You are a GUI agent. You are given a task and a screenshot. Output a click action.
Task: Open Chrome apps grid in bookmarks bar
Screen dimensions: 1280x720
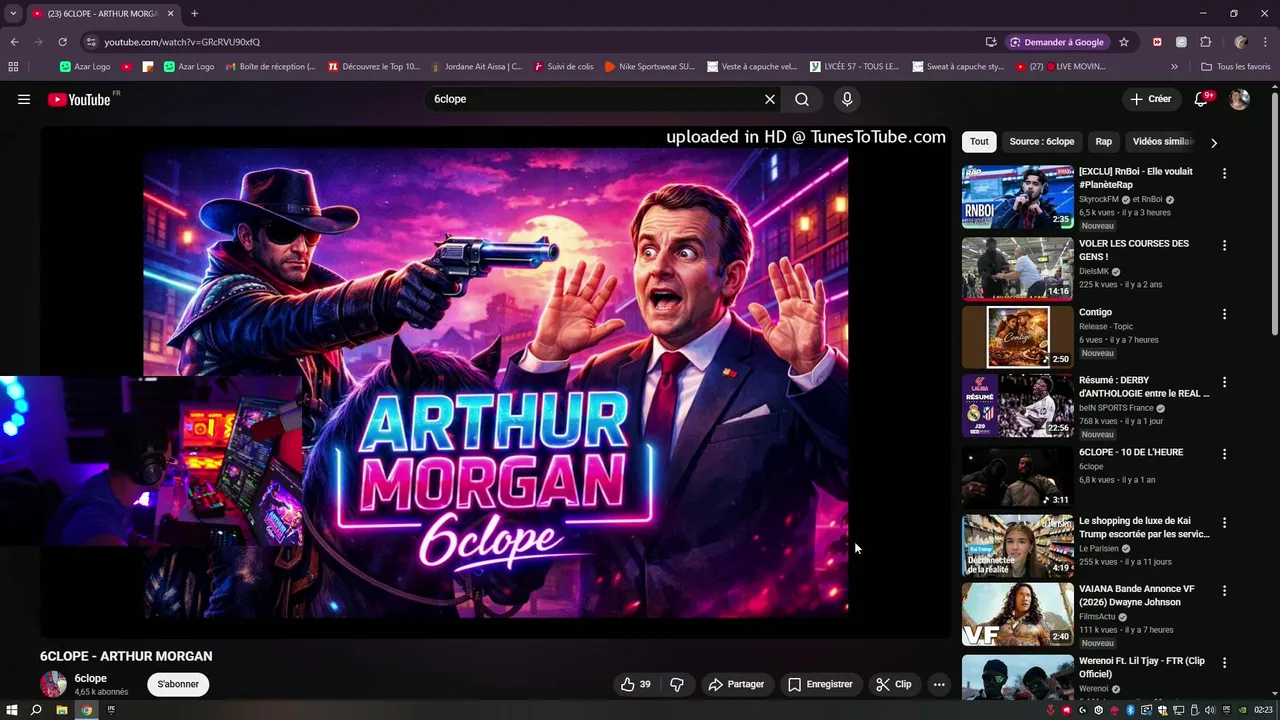click(13, 67)
